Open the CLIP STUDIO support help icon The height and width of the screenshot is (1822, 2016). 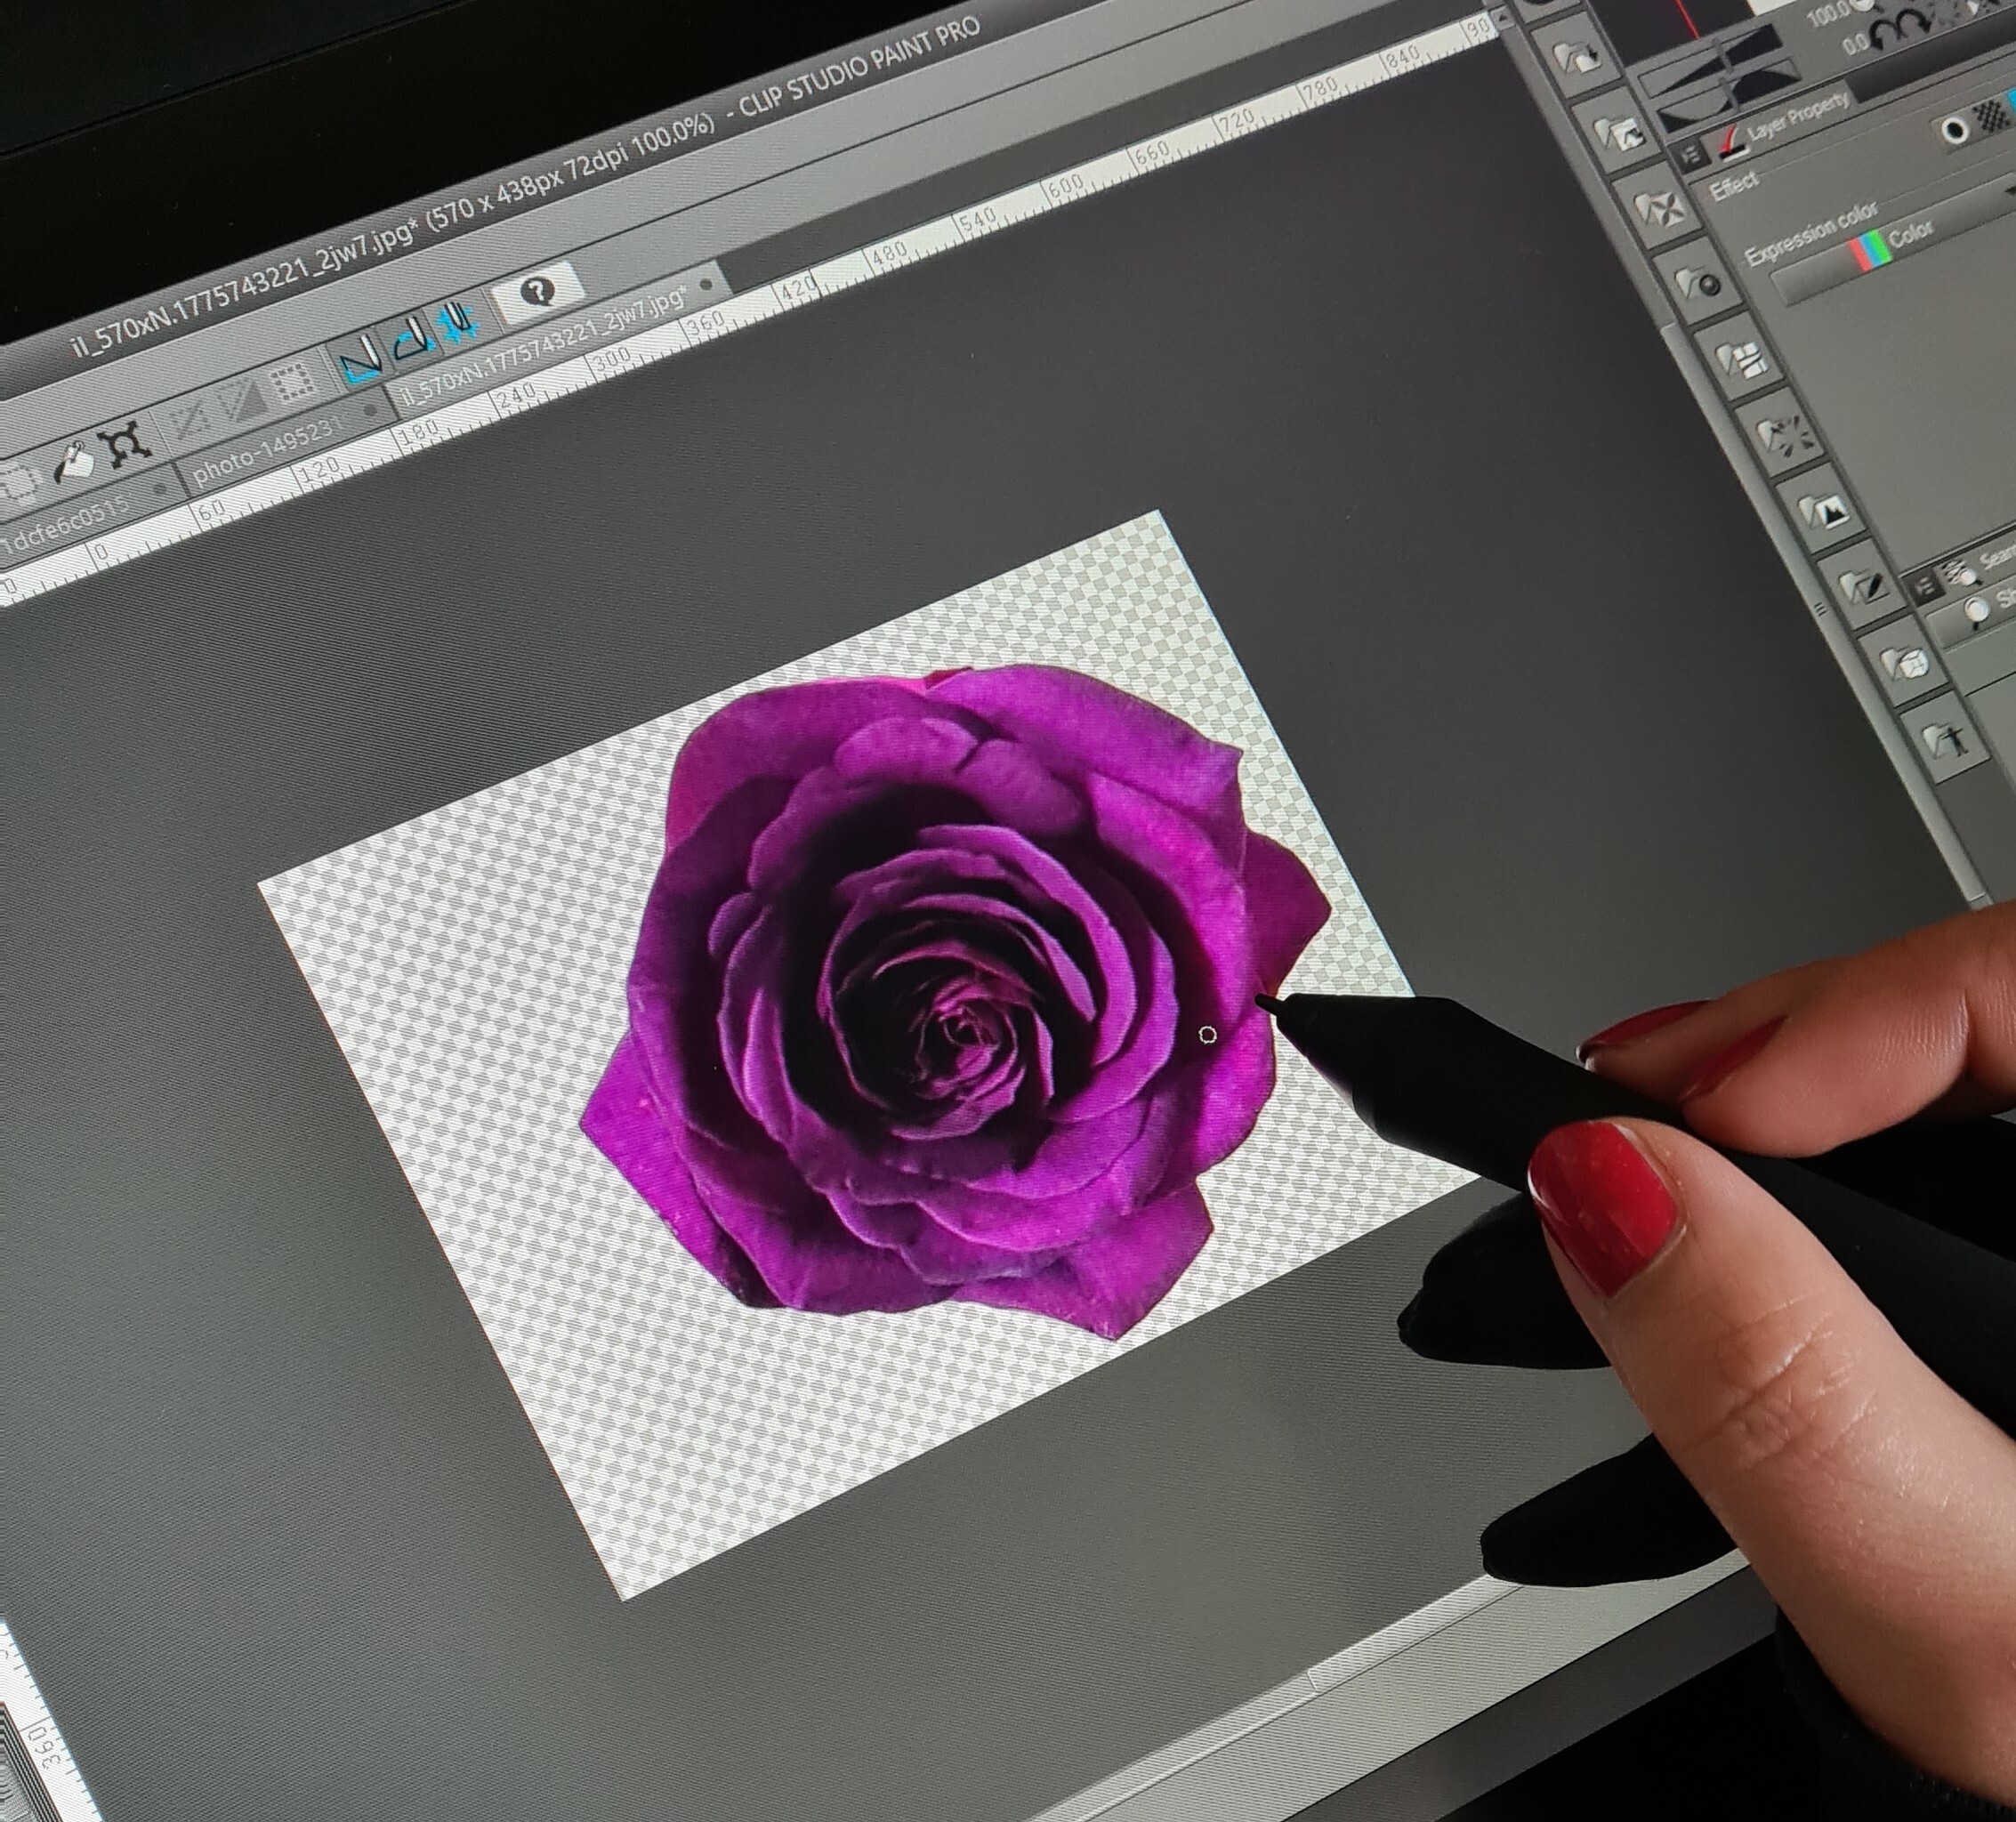(539, 291)
